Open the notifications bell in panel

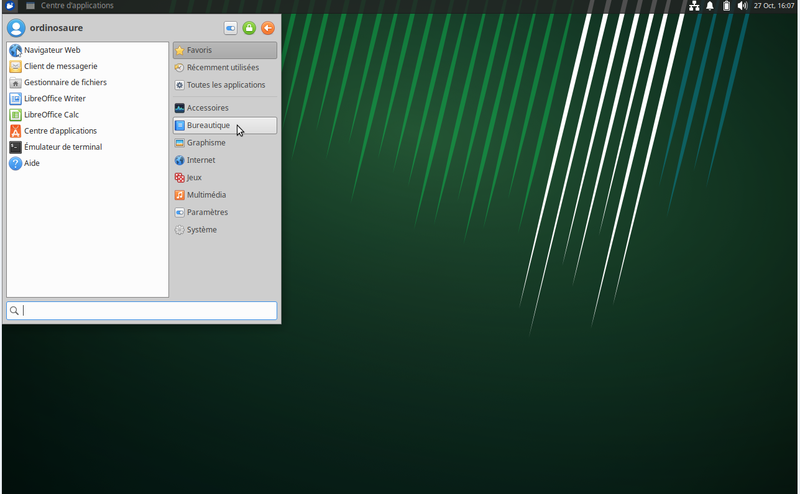[710, 6]
